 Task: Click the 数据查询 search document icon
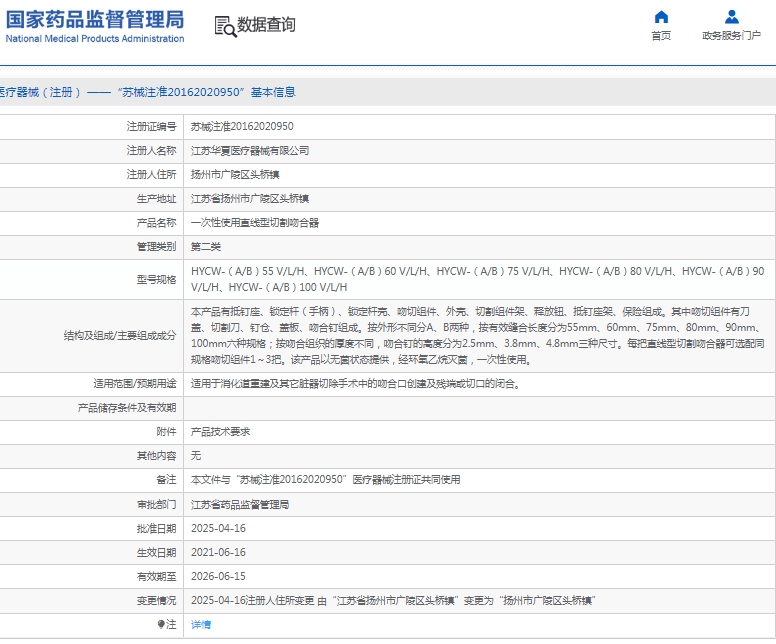pyautogui.click(x=225, y=26)
